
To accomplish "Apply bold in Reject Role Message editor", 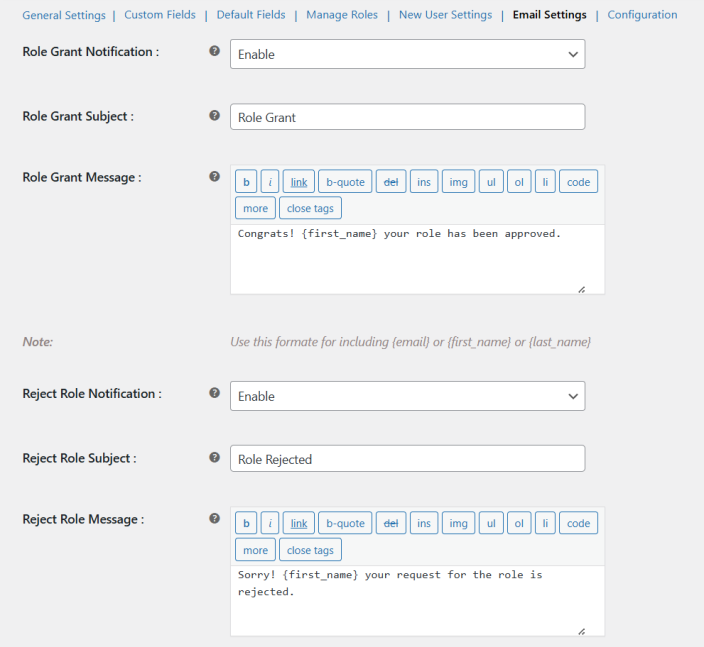I will (246, 523).
